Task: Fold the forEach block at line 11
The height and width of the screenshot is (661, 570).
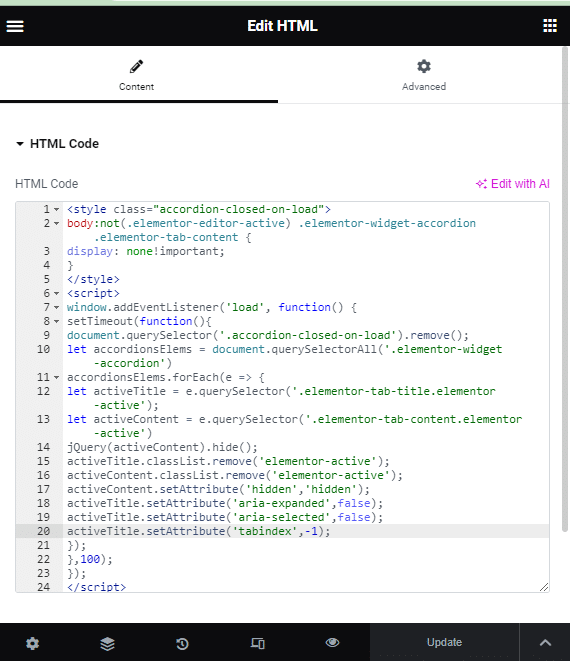Action: [56, 377]
